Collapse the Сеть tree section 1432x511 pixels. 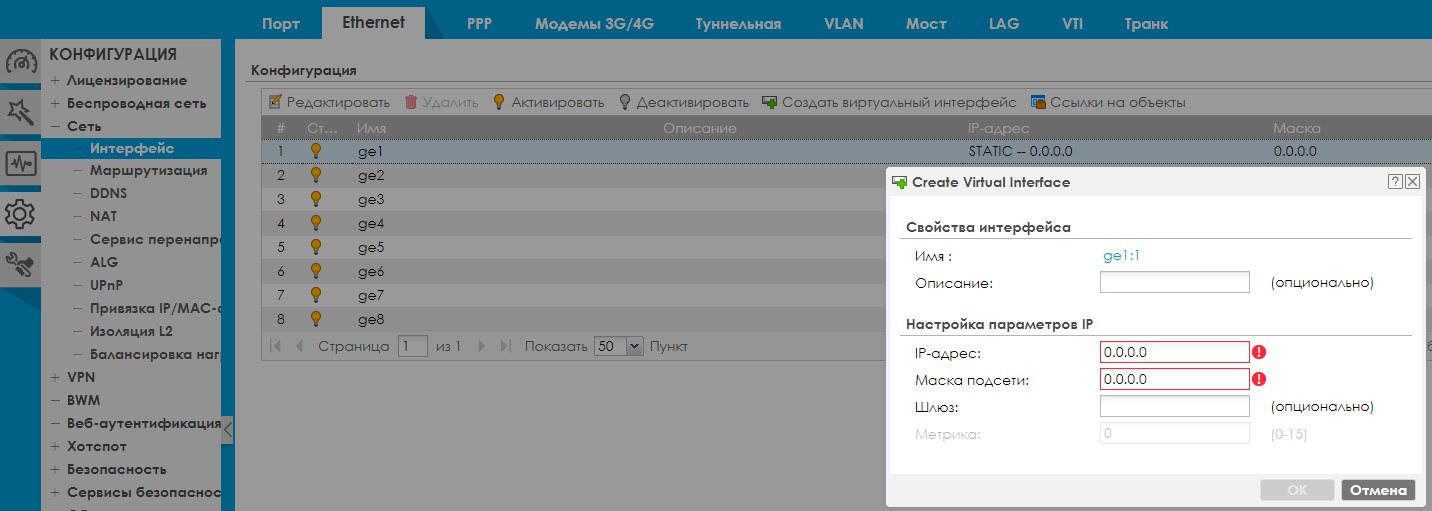[x=56, y=126]
